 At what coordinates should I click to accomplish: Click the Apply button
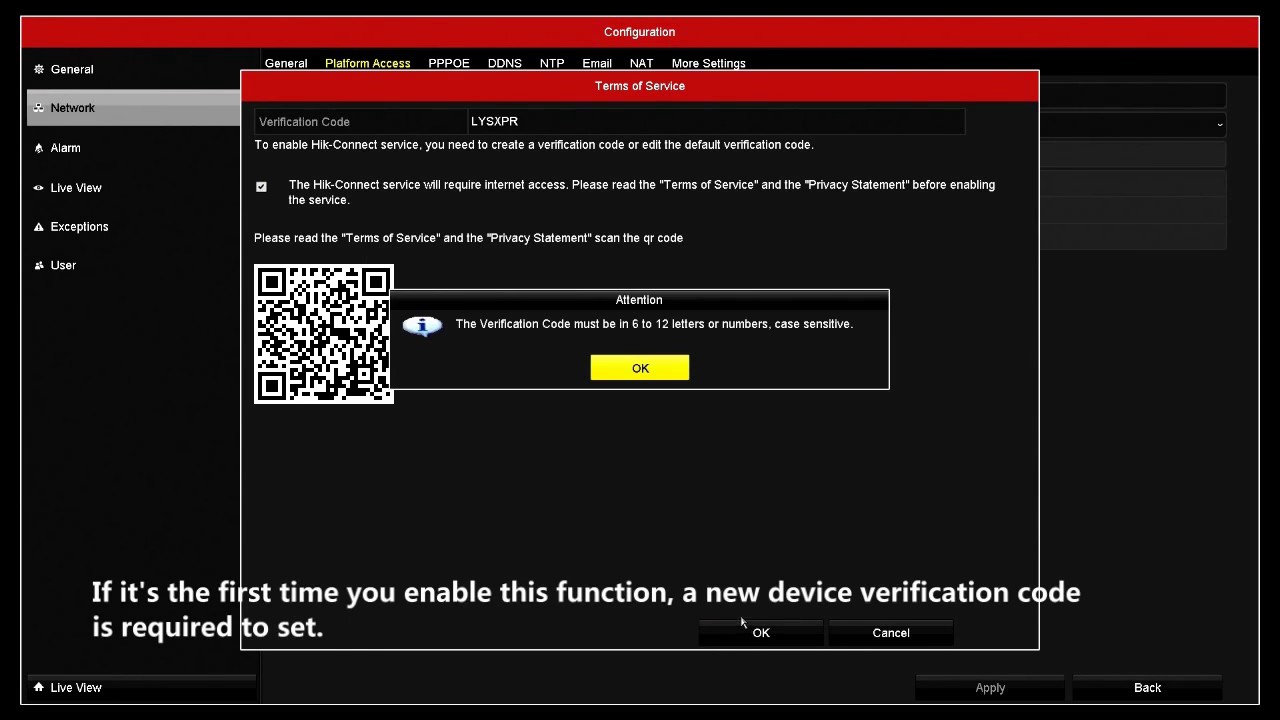pyautogui.click(x=990, y=688)
